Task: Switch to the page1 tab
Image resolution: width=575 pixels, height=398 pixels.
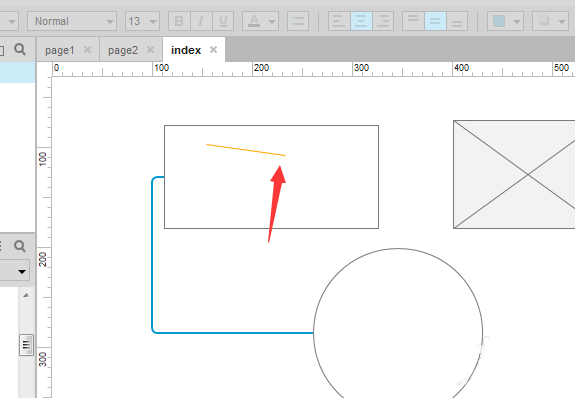Action: (x=60, y=50)
